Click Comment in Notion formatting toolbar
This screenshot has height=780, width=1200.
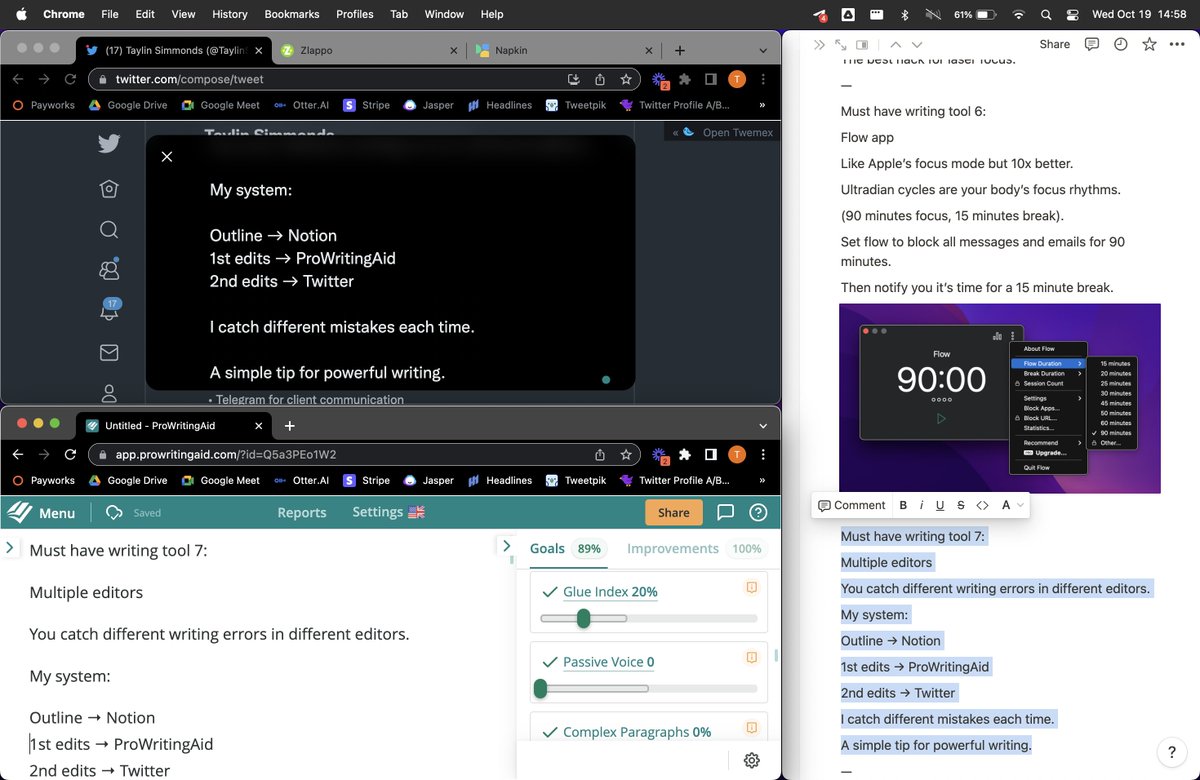(852, 505)
